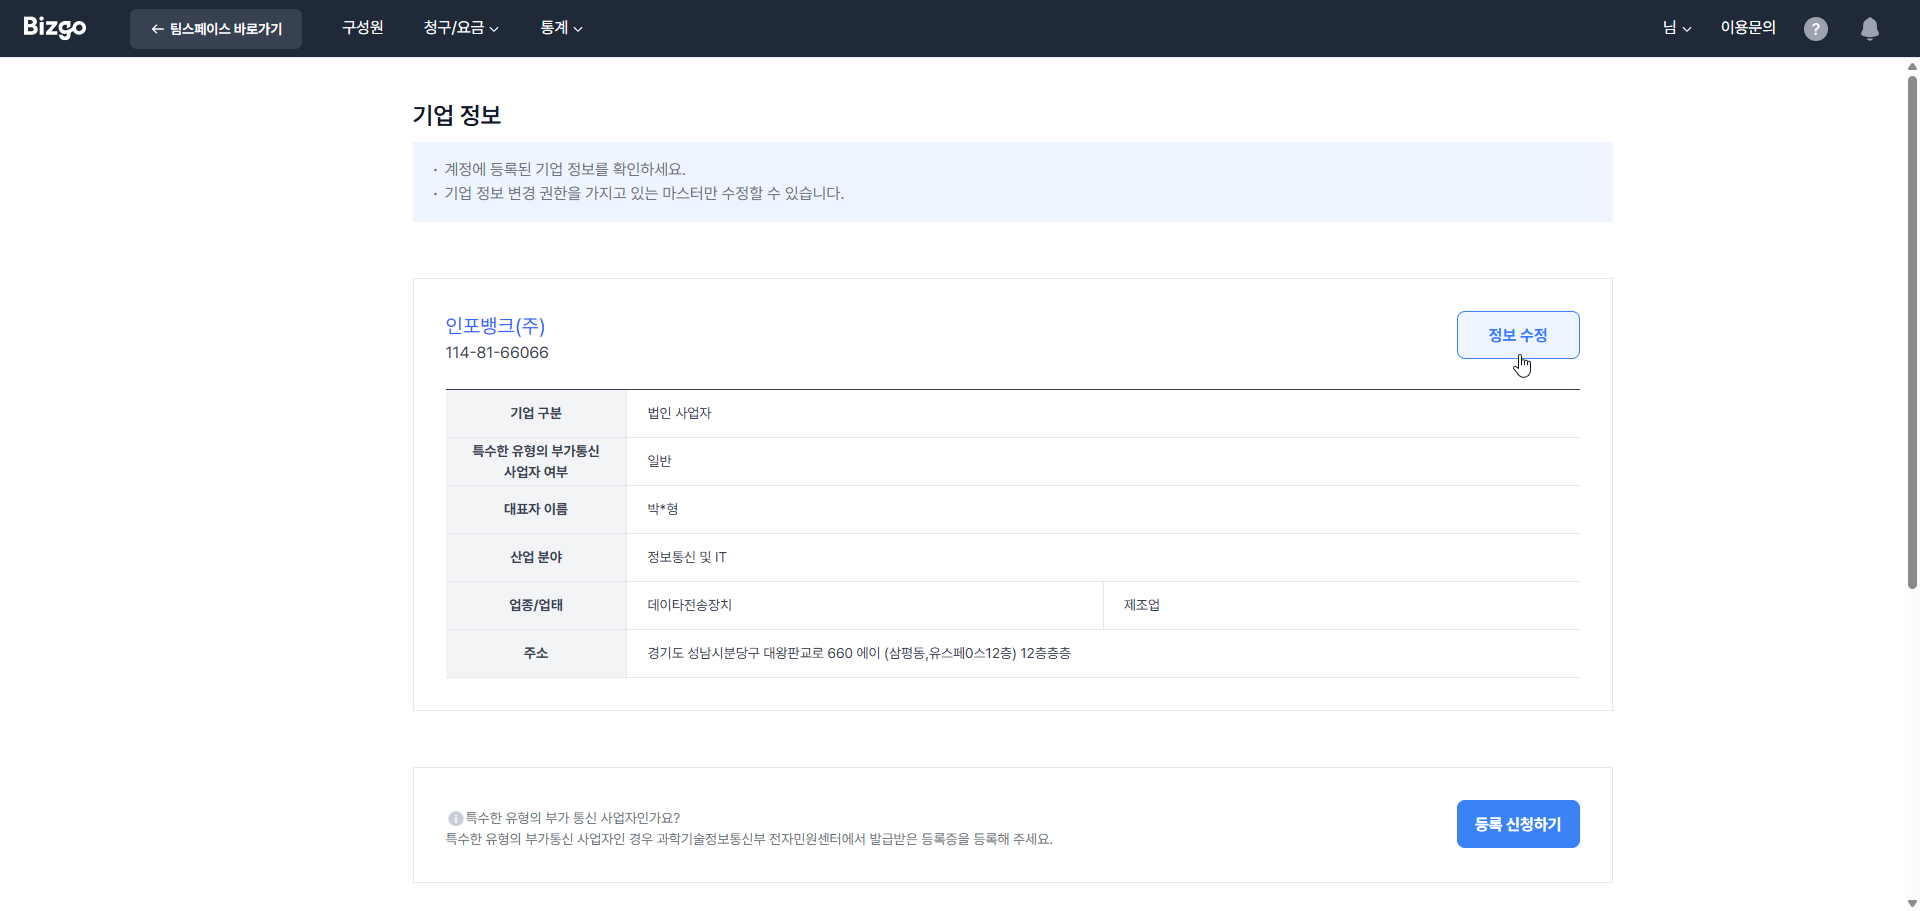Click the vertical scrollbar thumb
This screenshot has height=911, width=1920.
point(1912,330)
